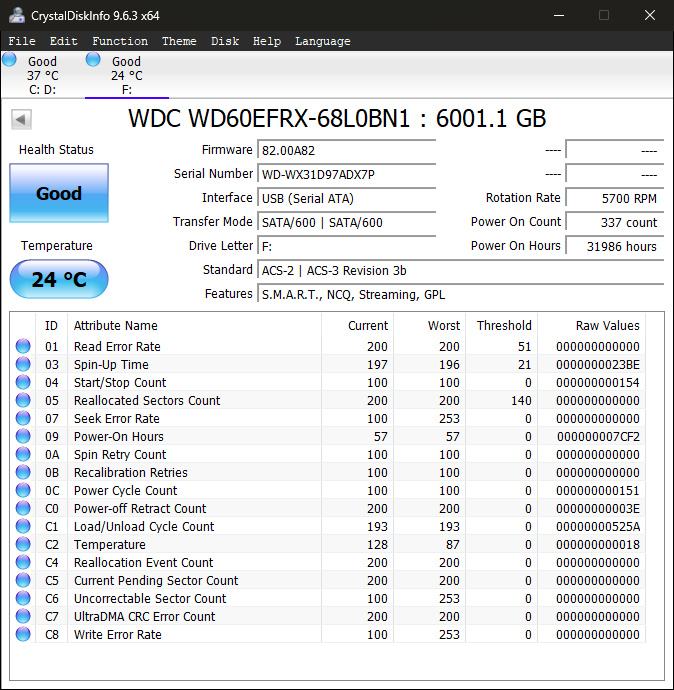Click the Raw Values column header
Viewport: 674px width, 690px height.
pos(591,326)
